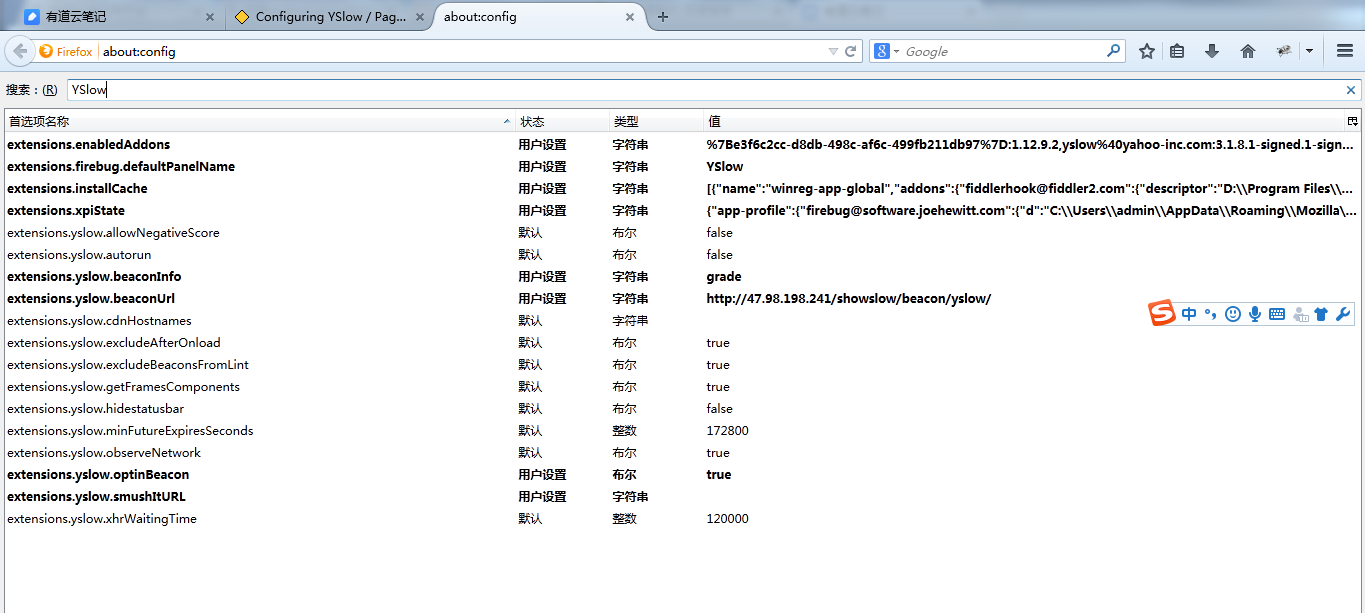This screenshot has height=613, width=1365.
Task: Select extensions.yslow.observeNetwork preference
Action: click(682, 453)
